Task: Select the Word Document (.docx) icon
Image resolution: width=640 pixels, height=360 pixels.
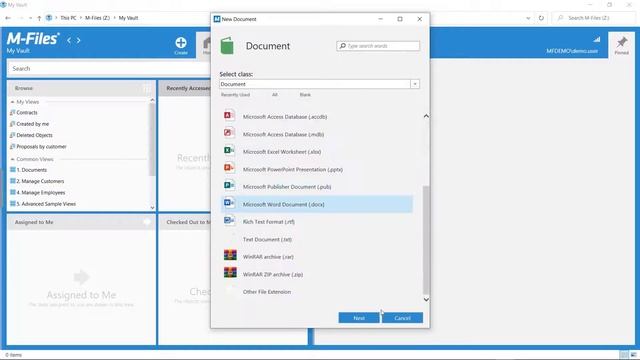Action: pyautogui.click(x=229, y=203)
